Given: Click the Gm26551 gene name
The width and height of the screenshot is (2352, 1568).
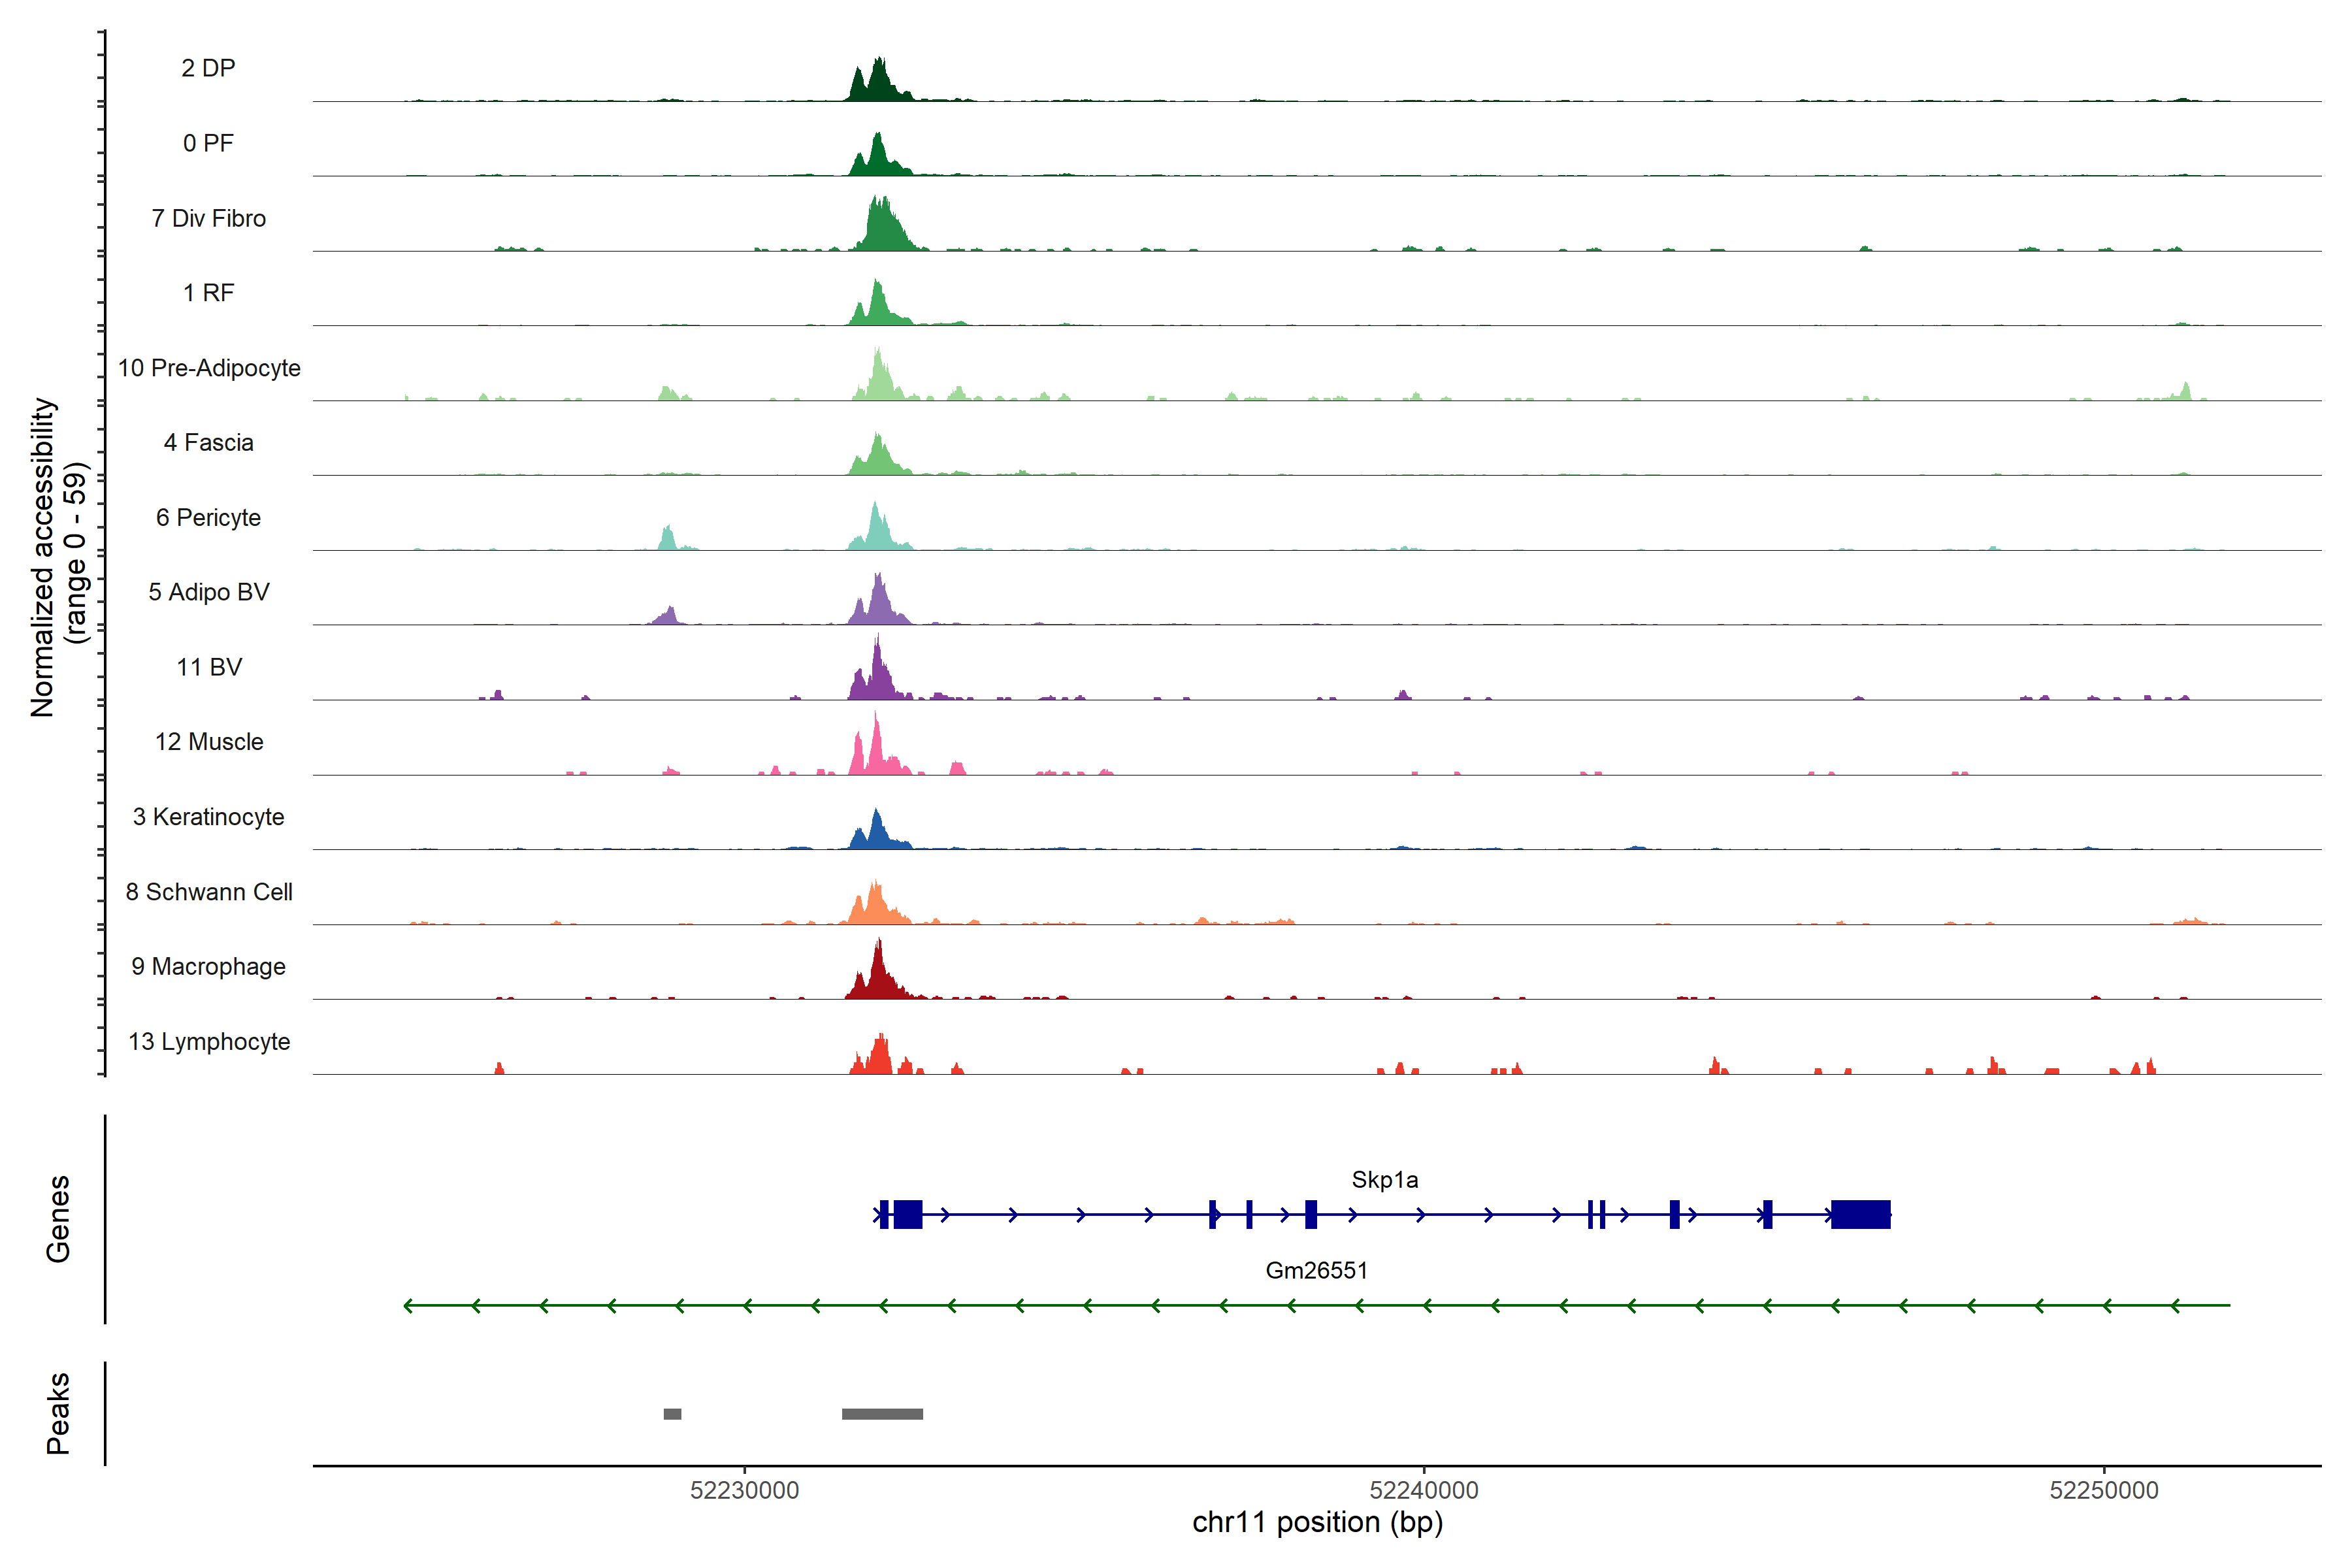Looking at the screenshot, I should [x=1316, y=1271].
